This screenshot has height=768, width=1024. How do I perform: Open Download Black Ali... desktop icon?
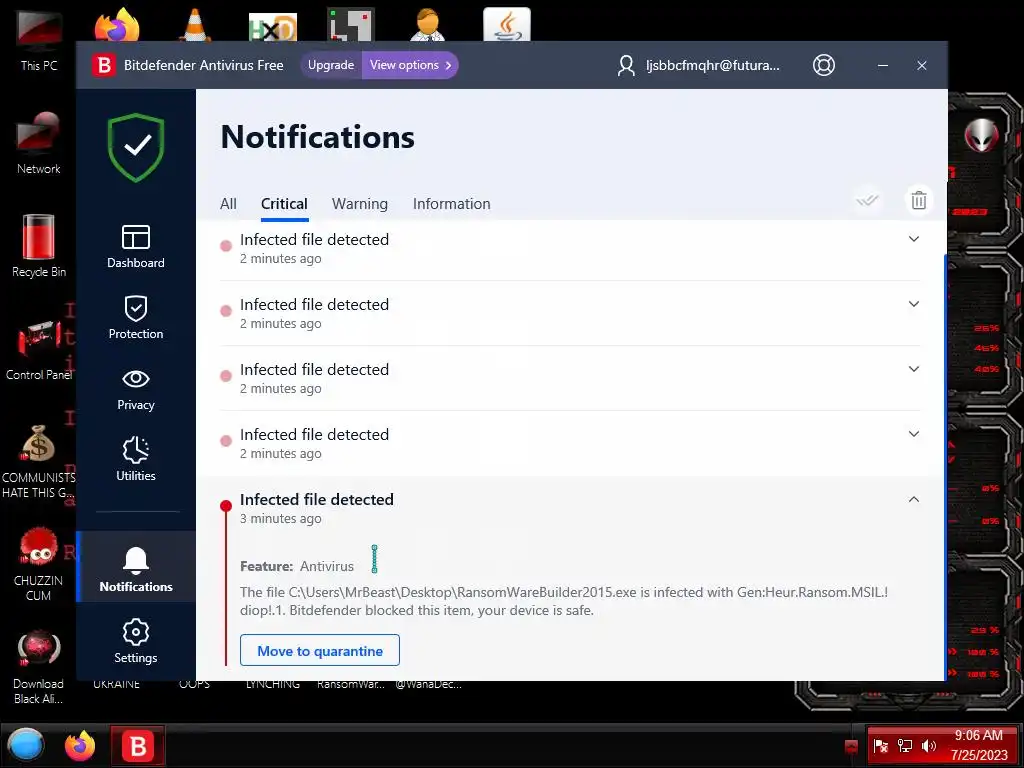coord(39,667)
